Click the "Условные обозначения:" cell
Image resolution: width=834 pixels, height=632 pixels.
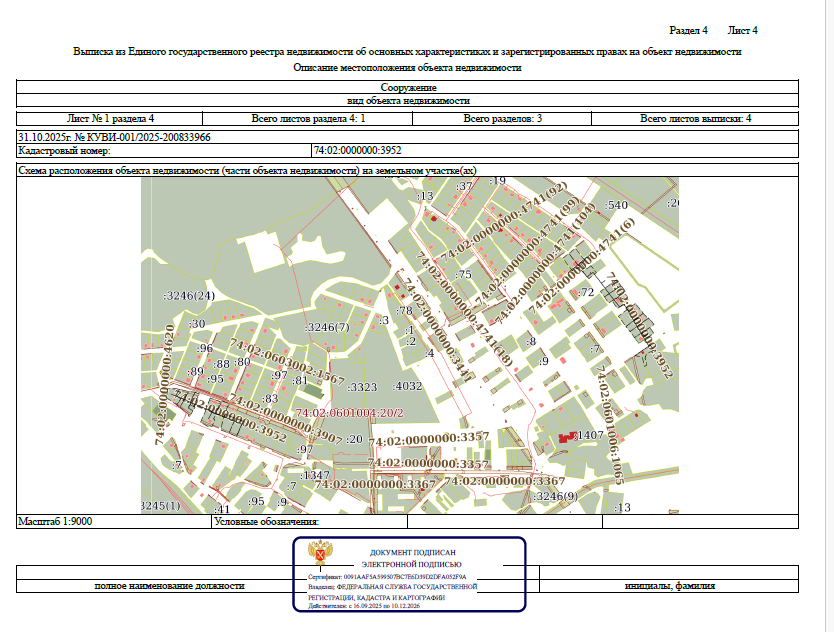tap(310, 521)
